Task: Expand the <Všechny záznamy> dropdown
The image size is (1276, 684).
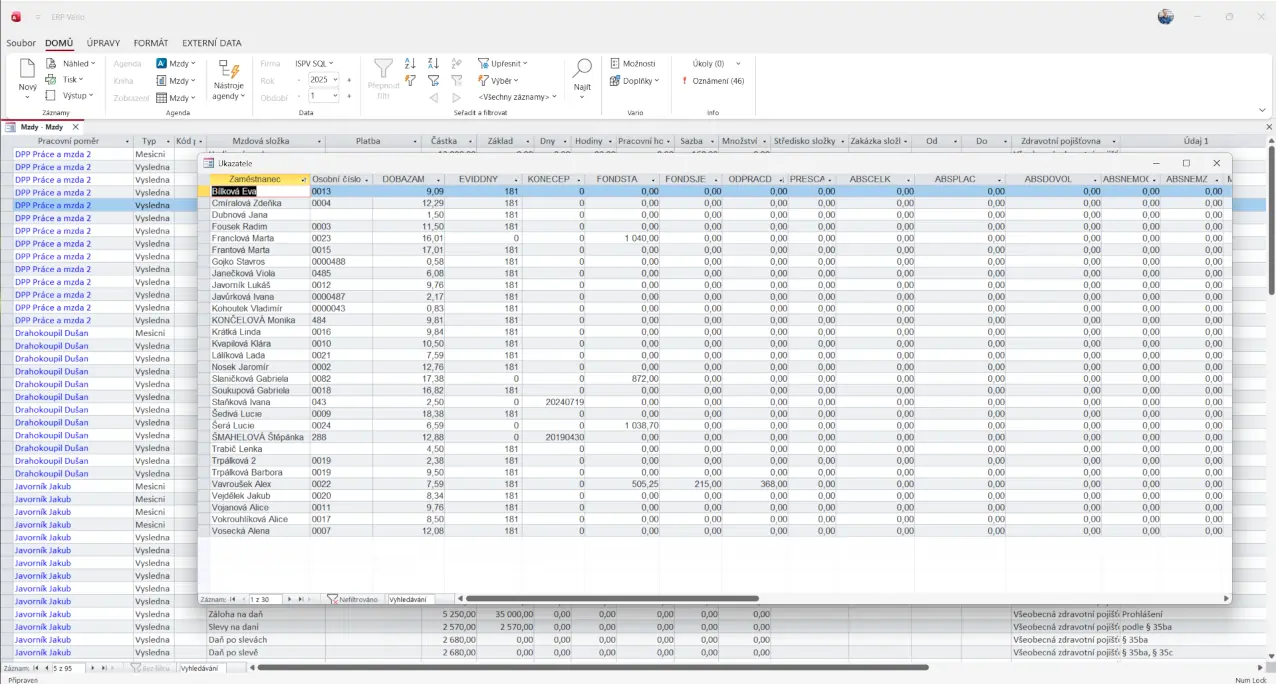Action: 517,97
